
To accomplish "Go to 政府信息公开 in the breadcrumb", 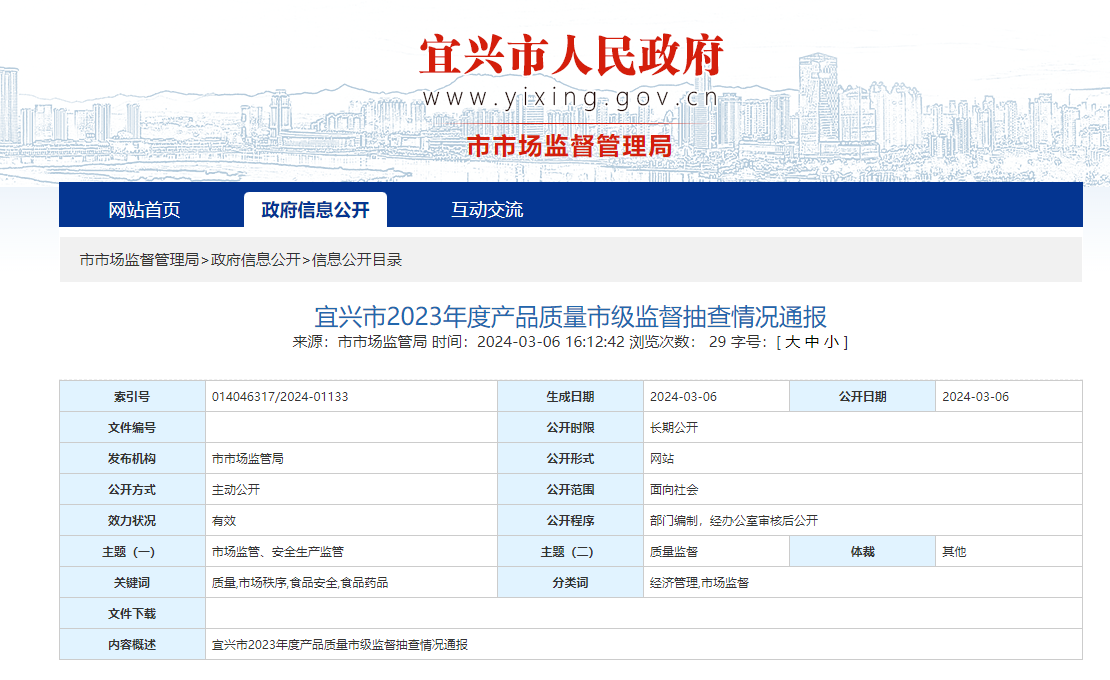I will coord(255,260).
